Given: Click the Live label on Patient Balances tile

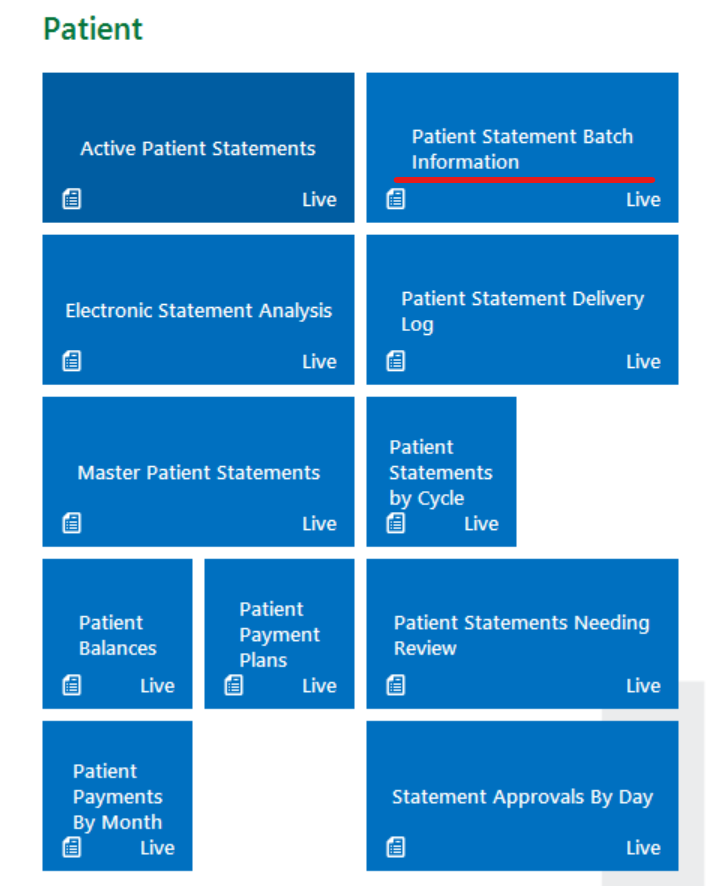Looking at the screenshot, I should coord(157,686).
